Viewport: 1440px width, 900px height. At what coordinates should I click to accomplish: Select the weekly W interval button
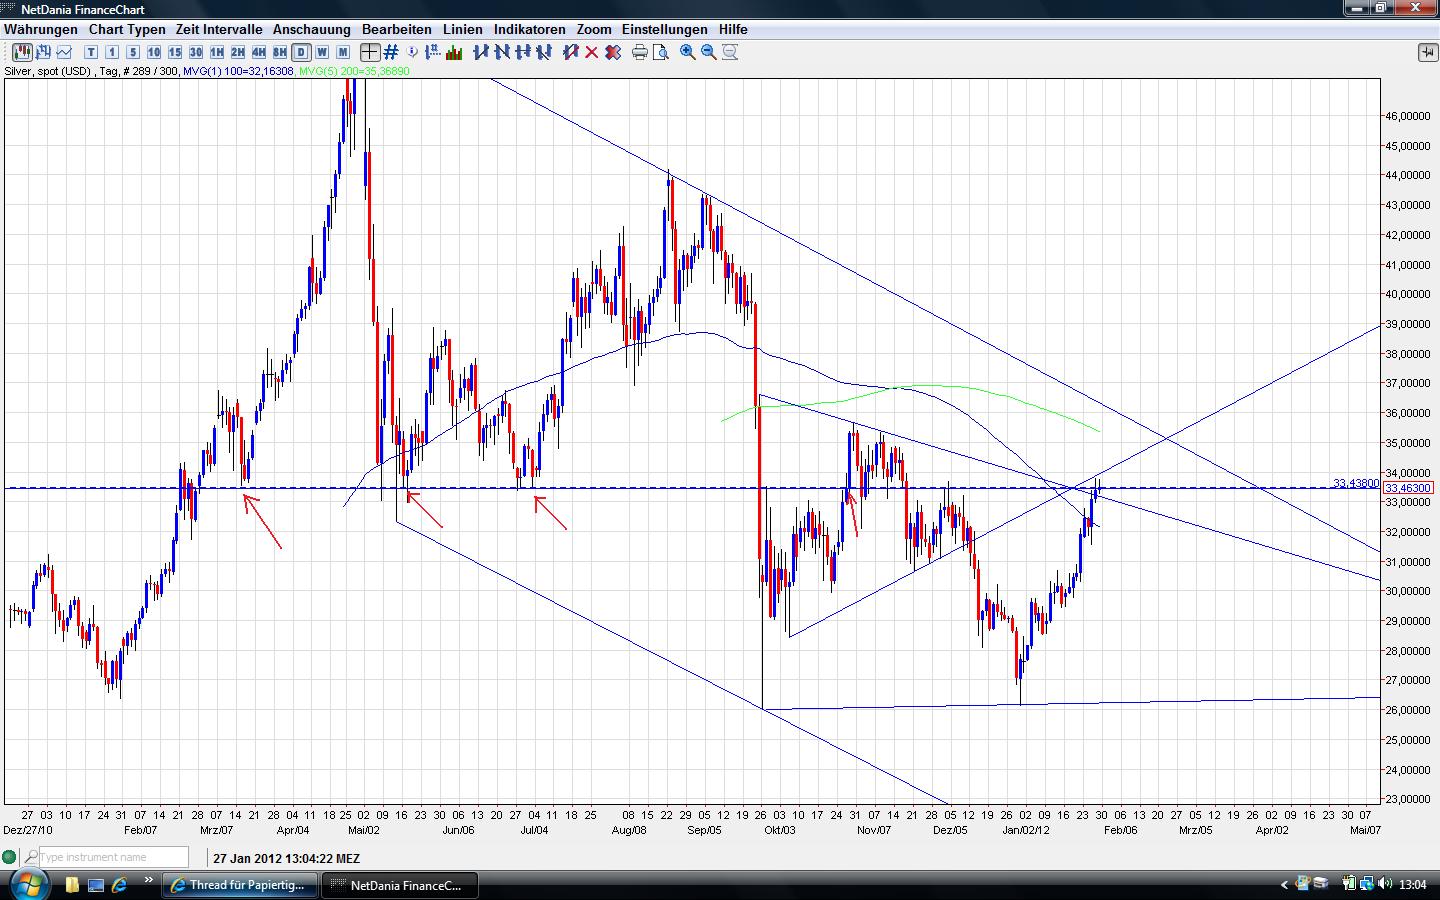322,52
